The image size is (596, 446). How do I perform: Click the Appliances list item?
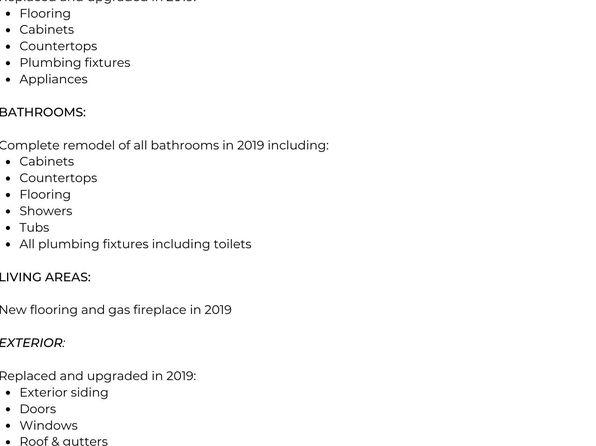point(54,79)
